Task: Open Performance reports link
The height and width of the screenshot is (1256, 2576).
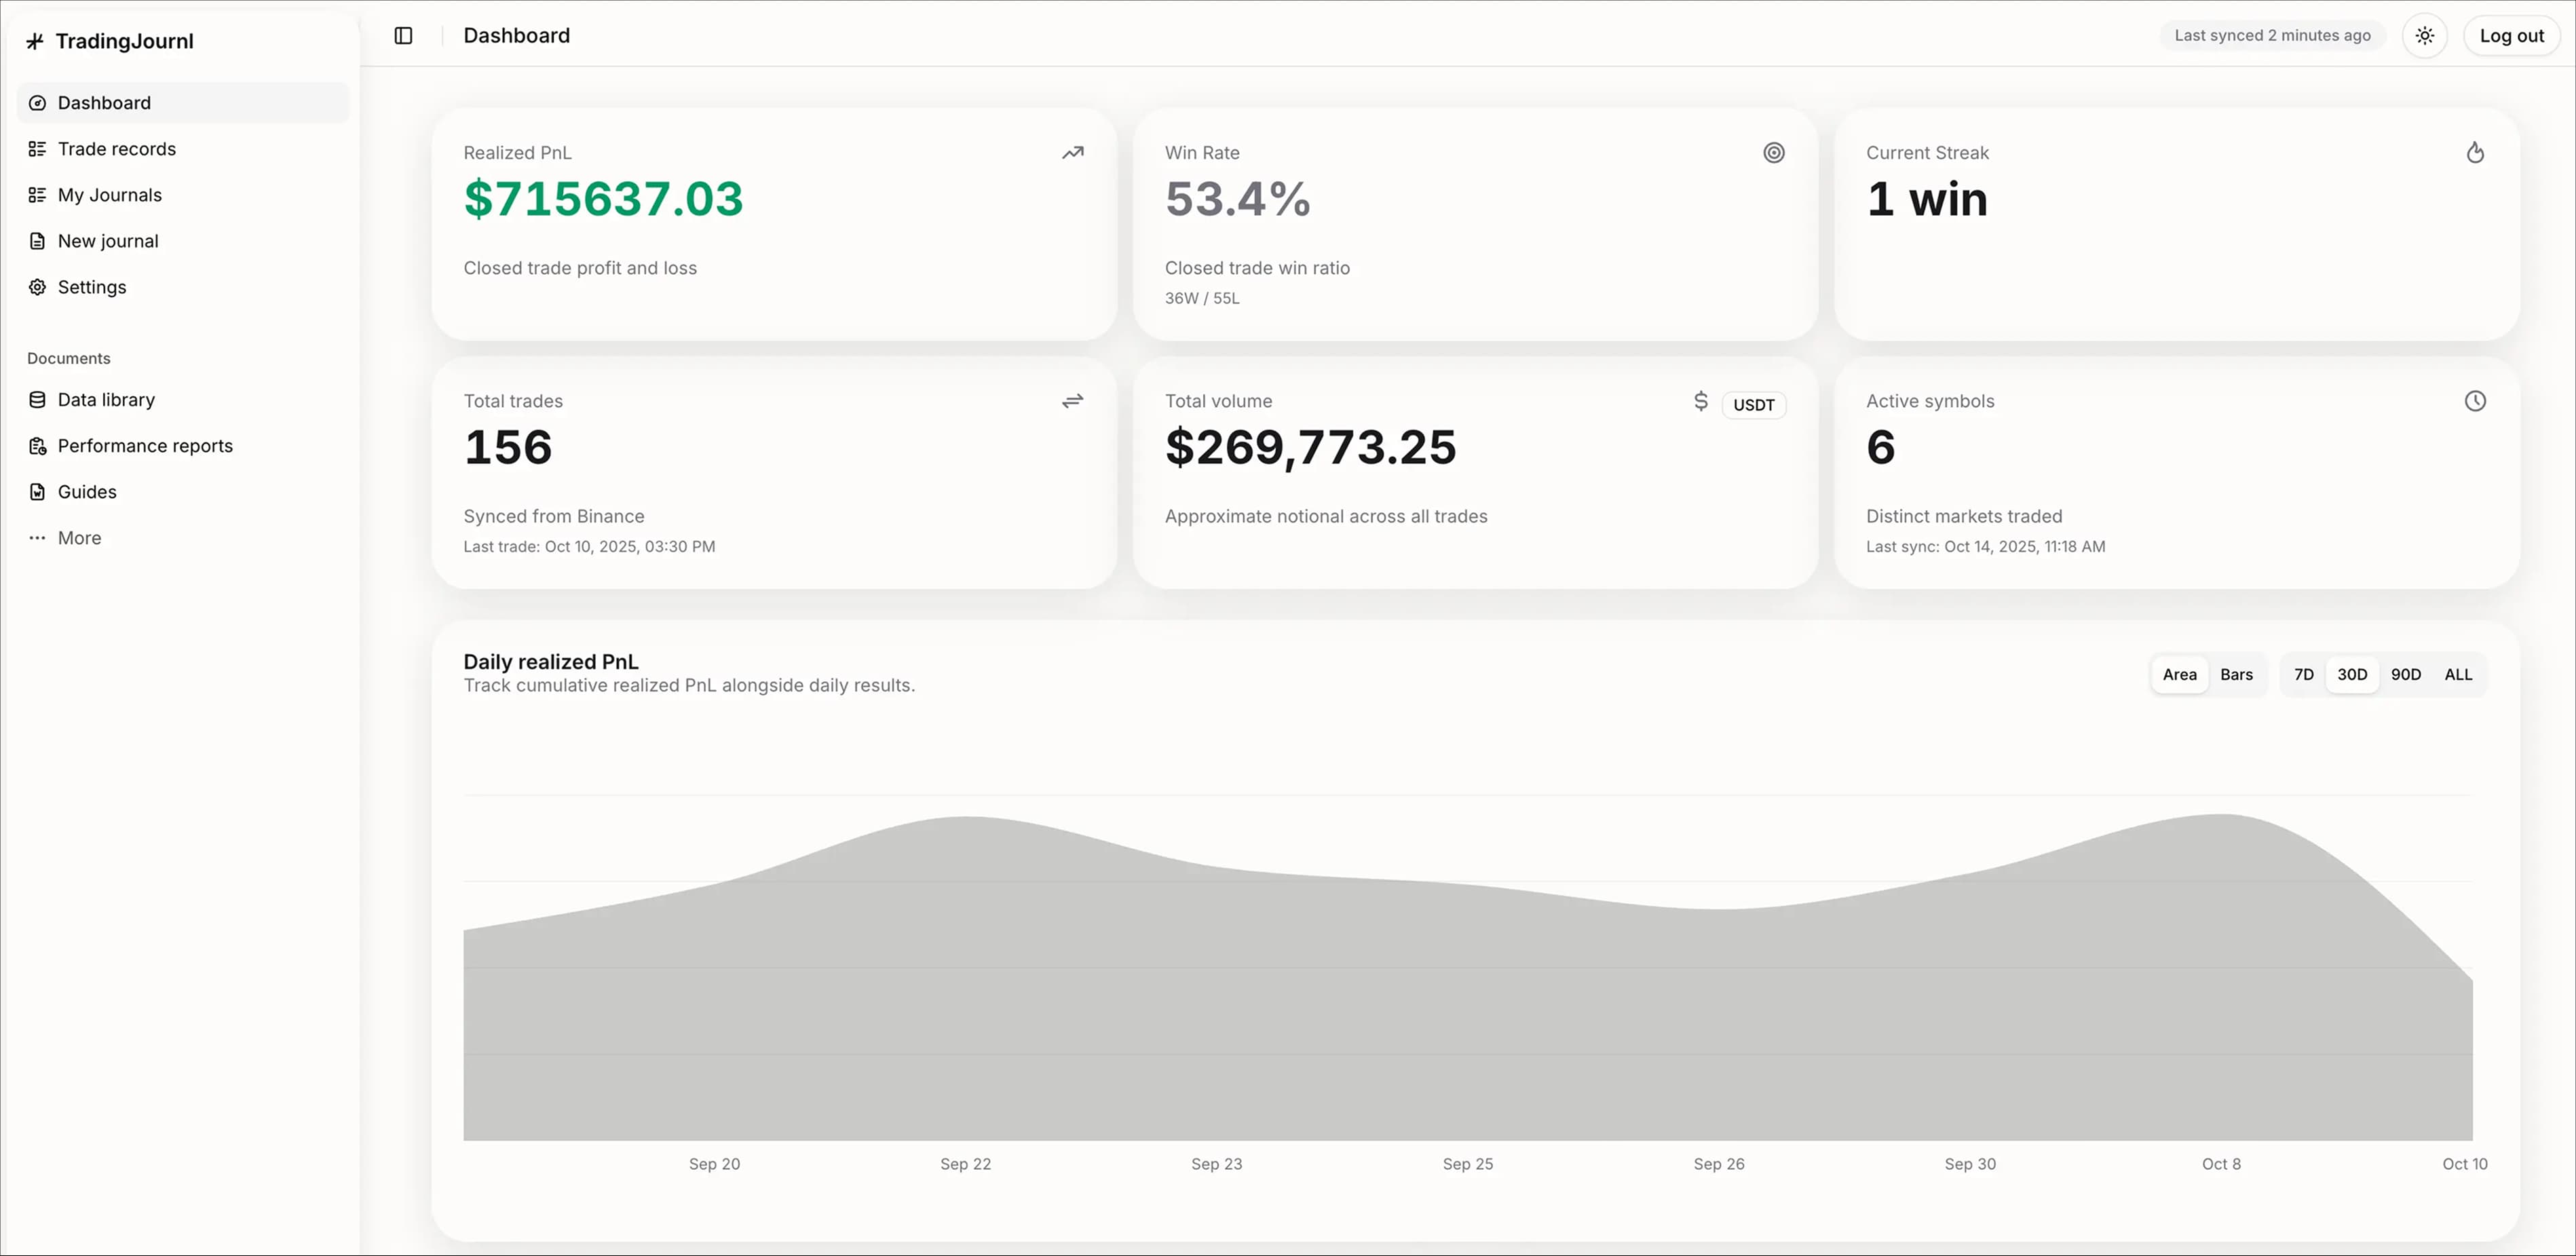Action: (x=145, y=446)
